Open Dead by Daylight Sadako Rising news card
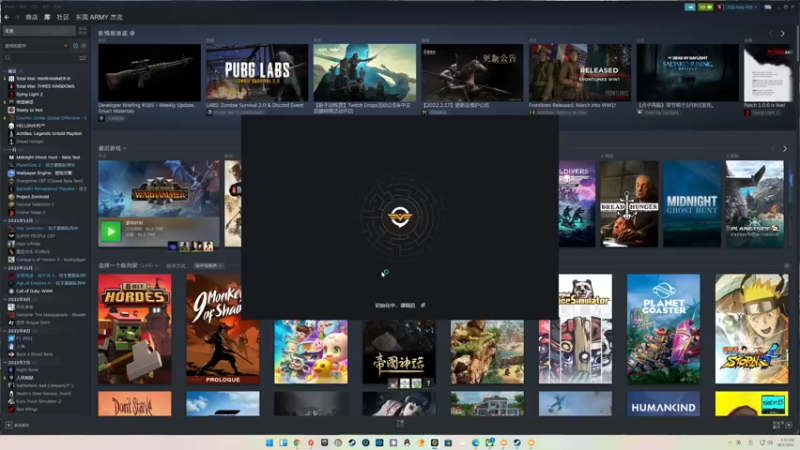The width and height of the screenshot is (800, 450). (x=688, y=72)
